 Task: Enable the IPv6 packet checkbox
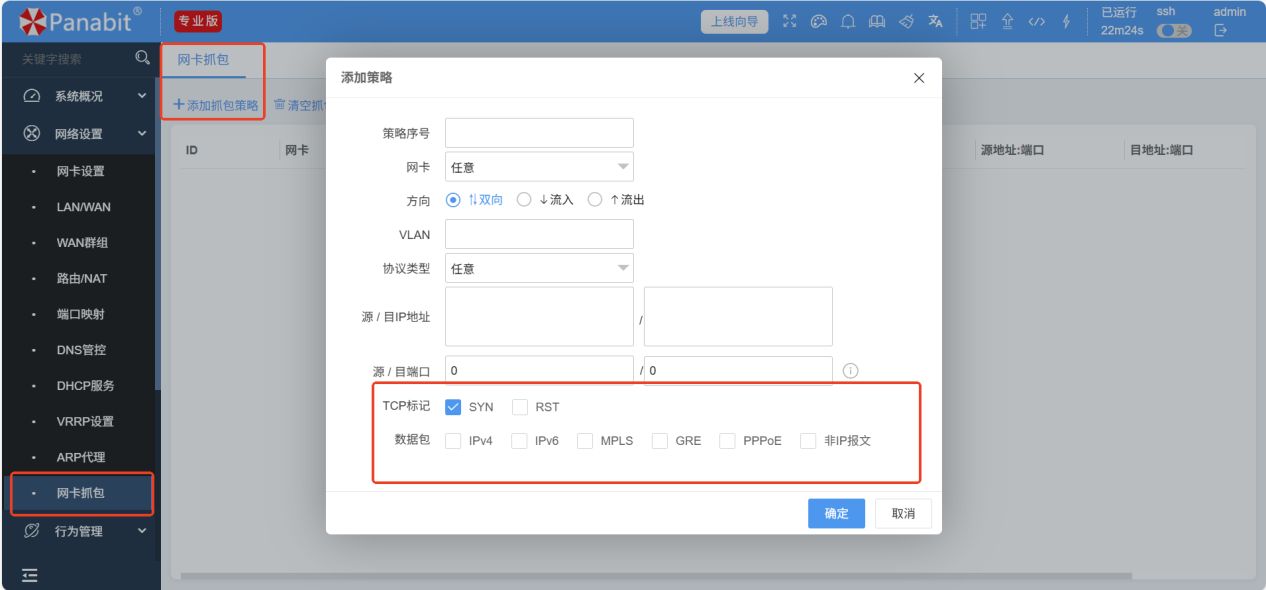tap(519, 441)
